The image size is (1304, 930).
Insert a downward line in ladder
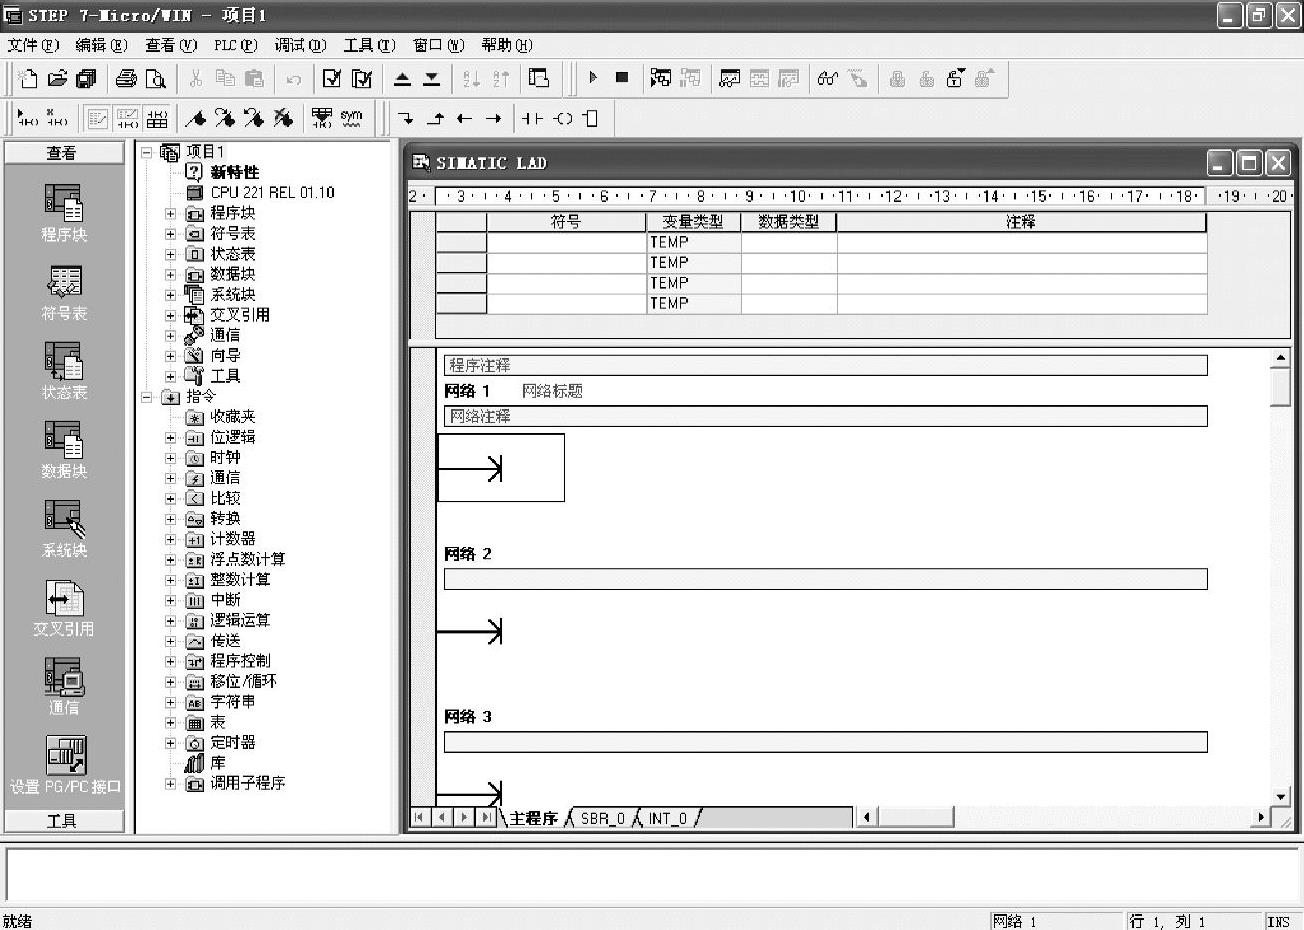tap(405, 118)
